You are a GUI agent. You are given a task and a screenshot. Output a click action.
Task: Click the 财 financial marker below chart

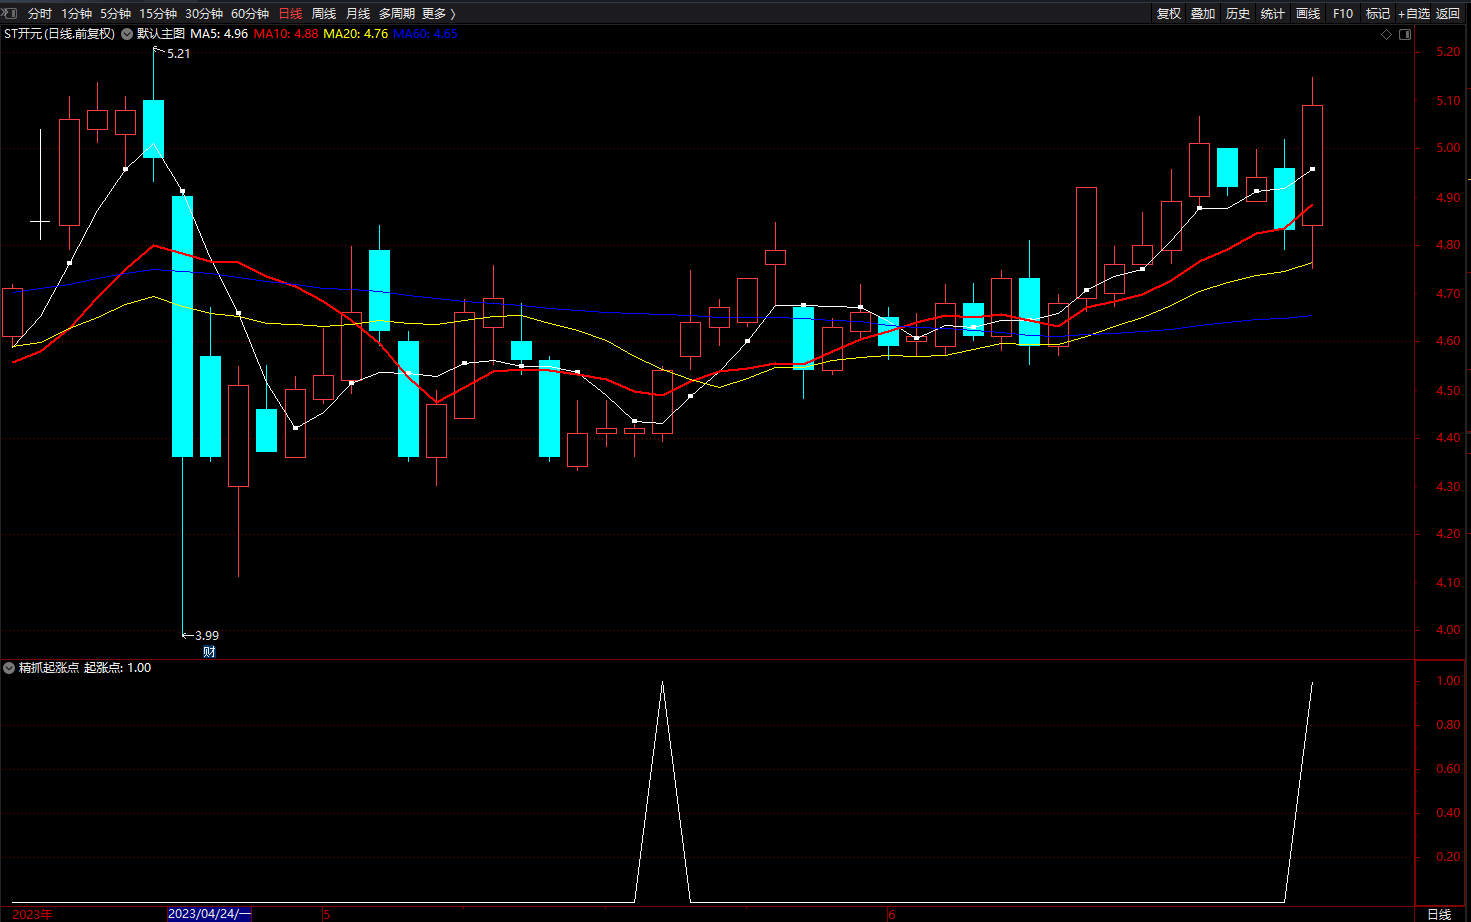point(209,652)
